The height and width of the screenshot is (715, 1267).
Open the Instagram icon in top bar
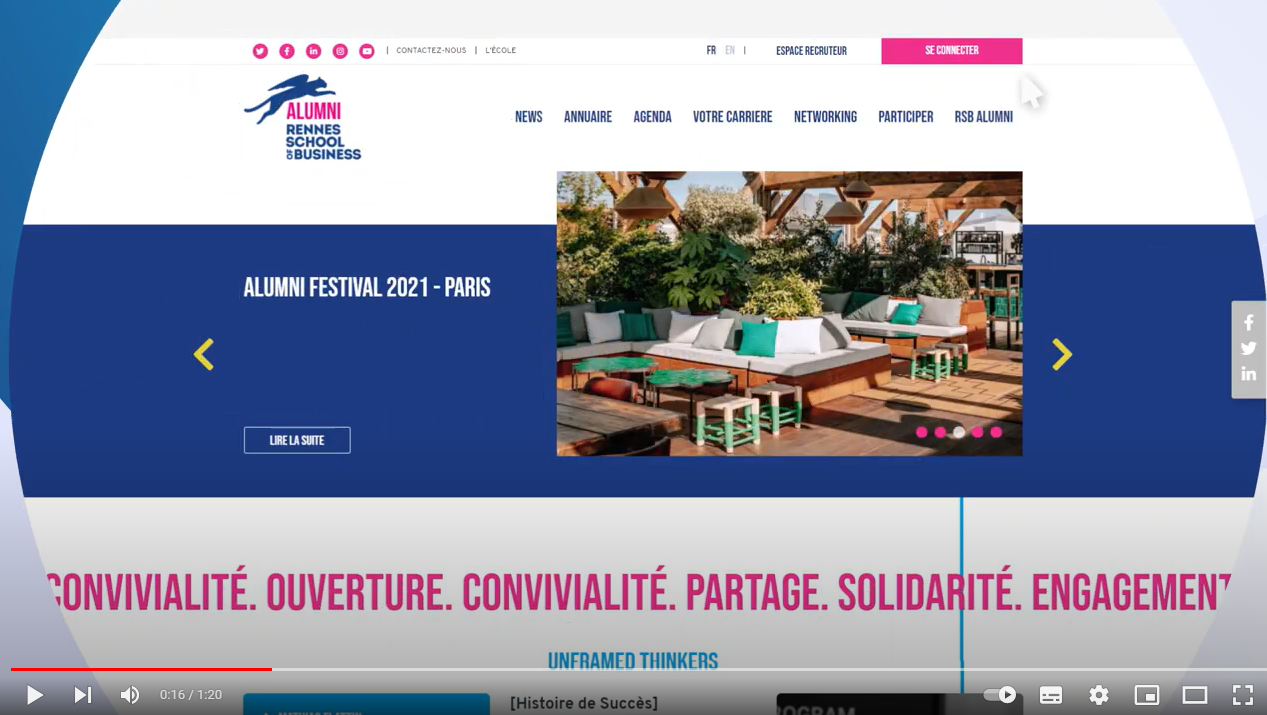pyautogui.click(x=340, y=51)
